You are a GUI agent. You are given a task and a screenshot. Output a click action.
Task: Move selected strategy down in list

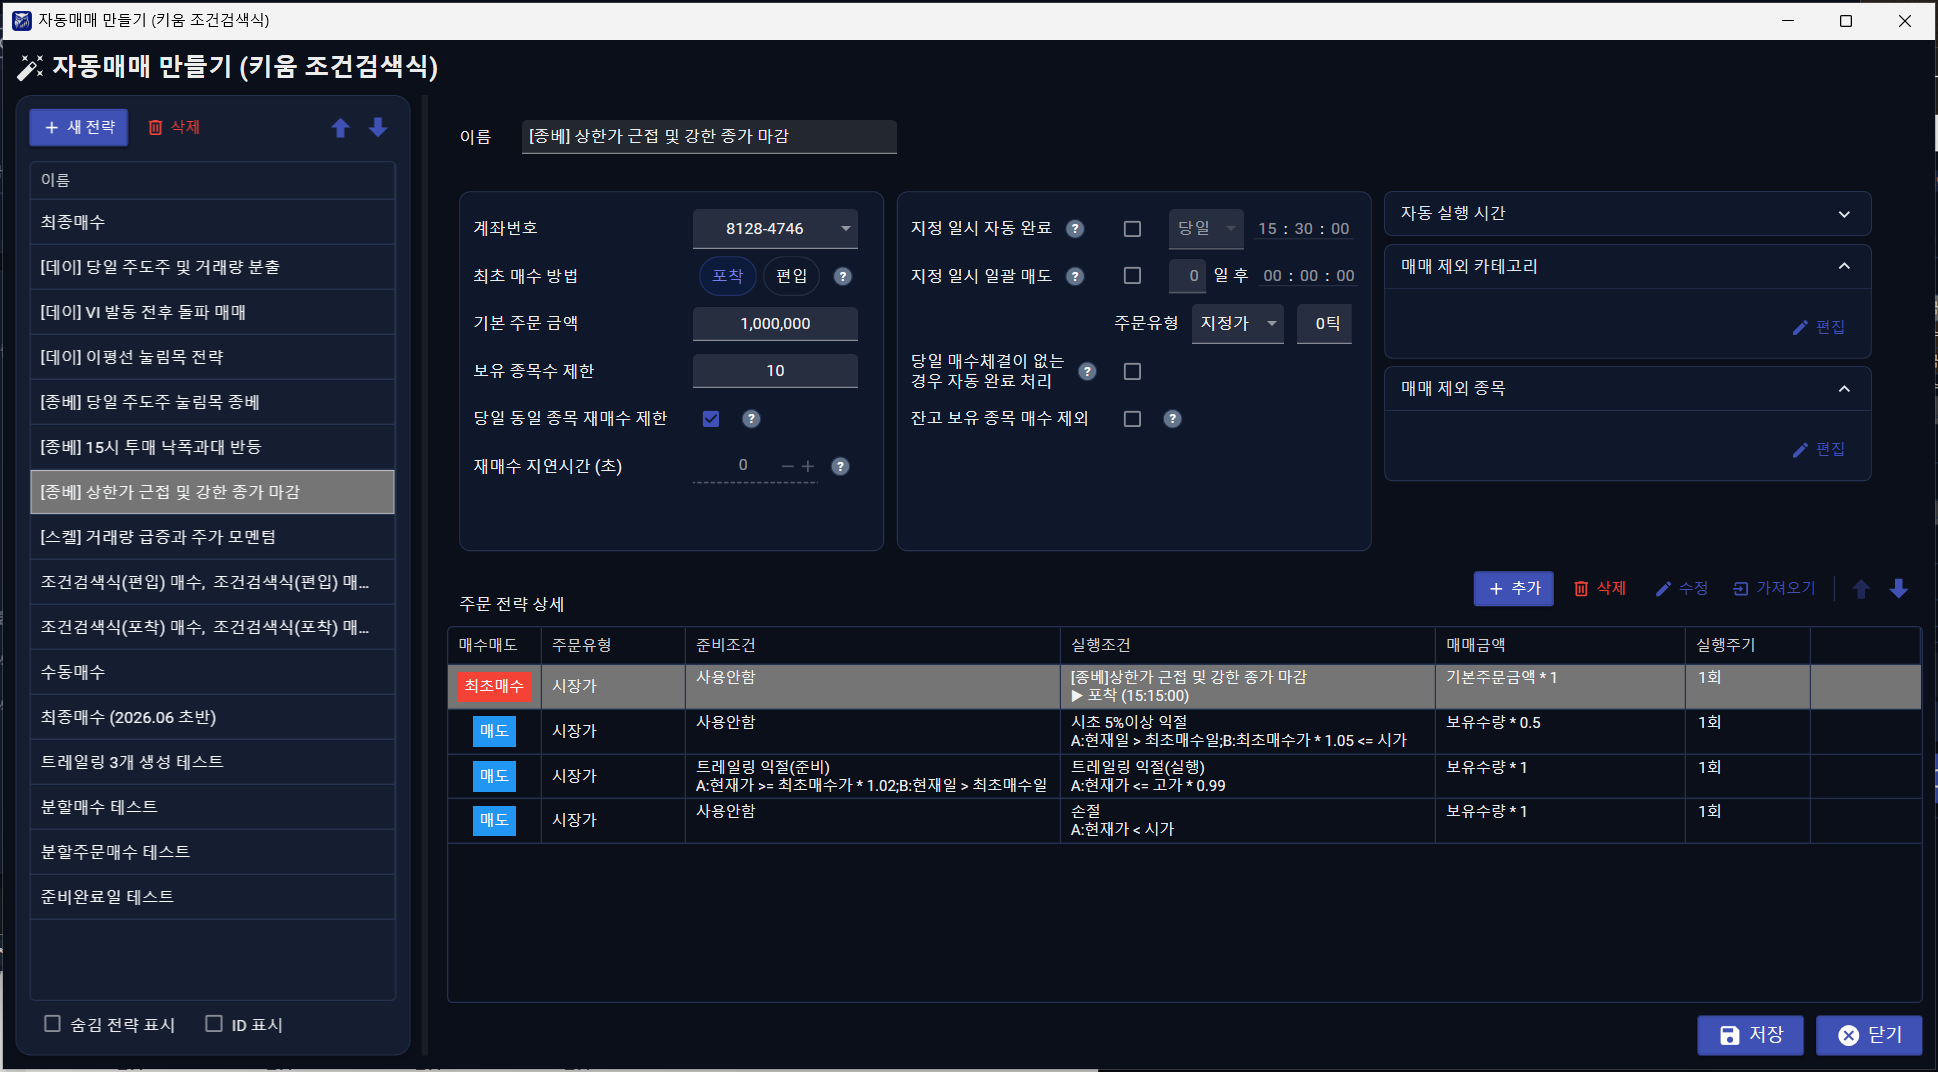[x=378, y=127]
